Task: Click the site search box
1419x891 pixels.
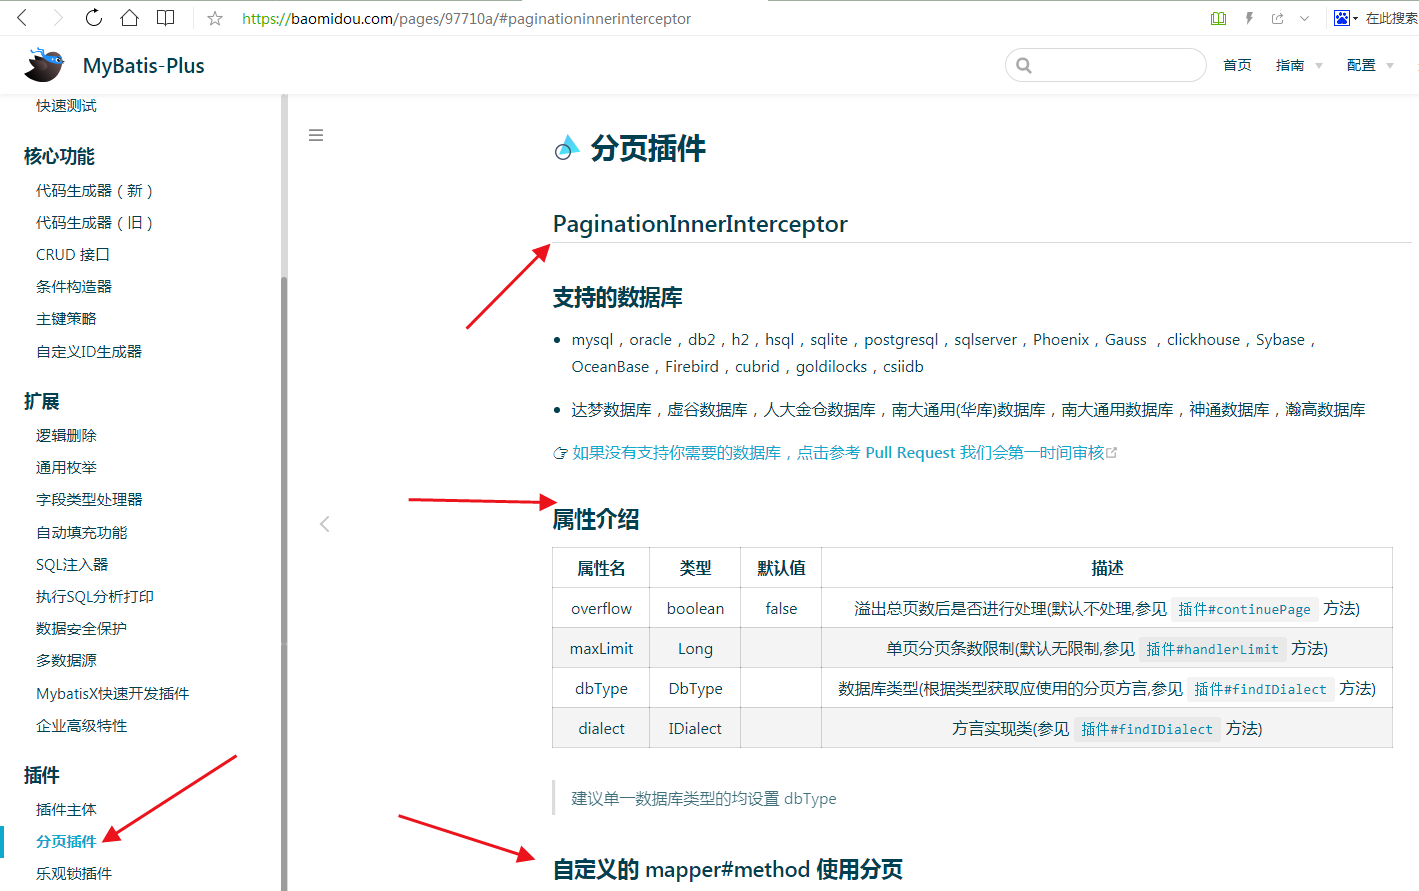Action: click(x=1106, y=65)
